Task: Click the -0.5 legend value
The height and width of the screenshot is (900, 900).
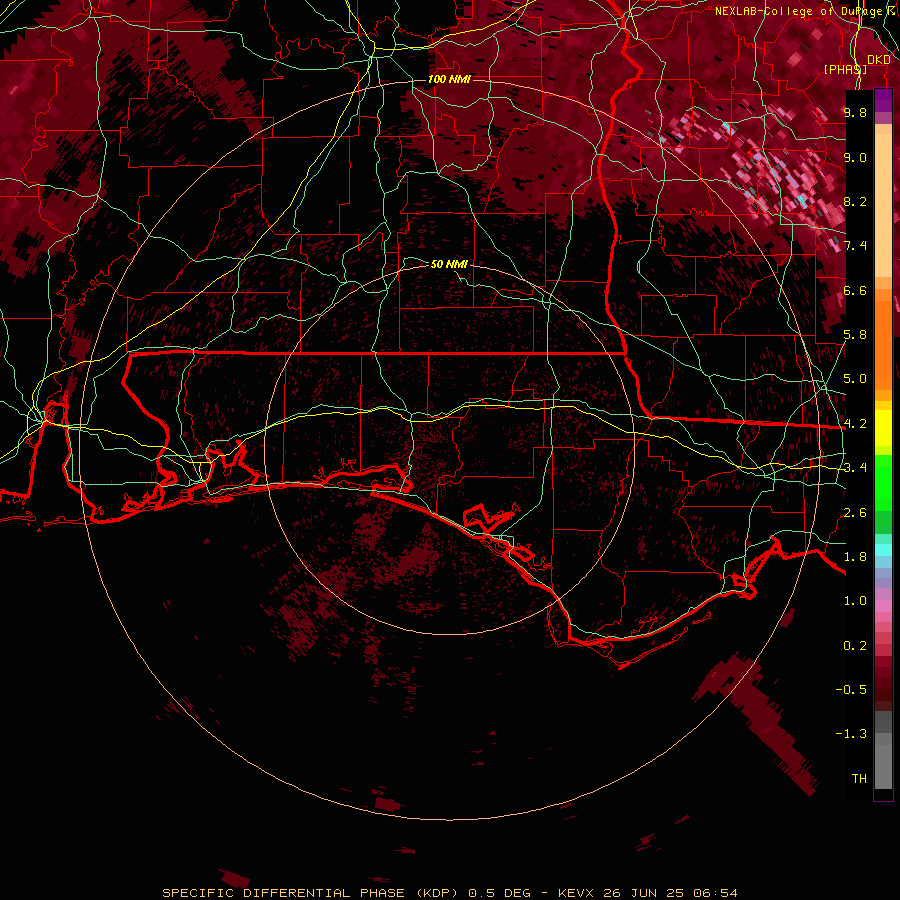Action: tap(851, 690)
